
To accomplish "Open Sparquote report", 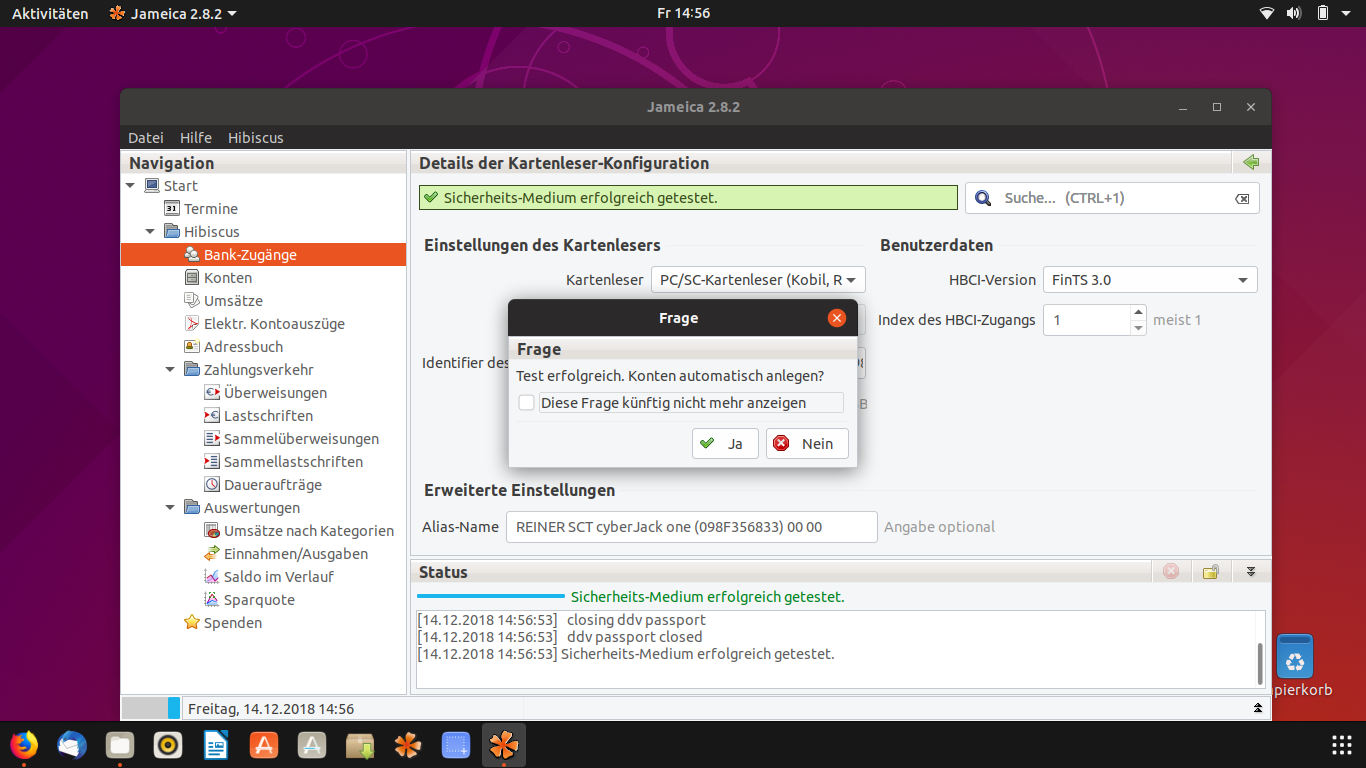I will coord(249,600).
